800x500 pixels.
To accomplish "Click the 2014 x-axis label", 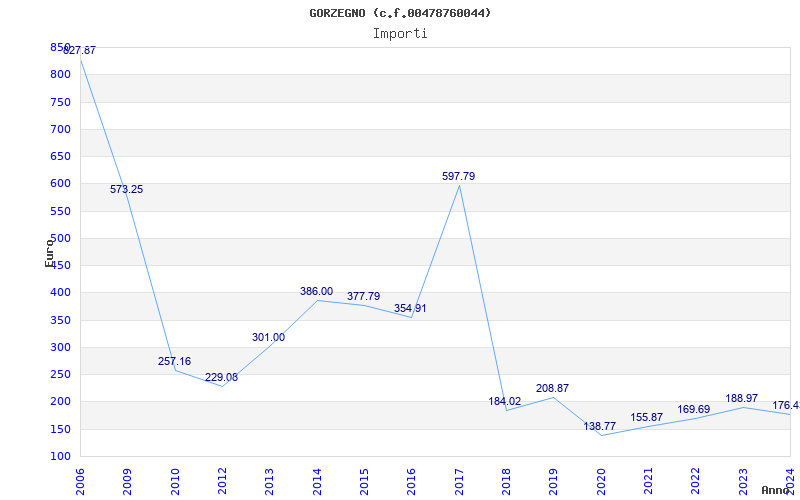I will click(317, 482).
